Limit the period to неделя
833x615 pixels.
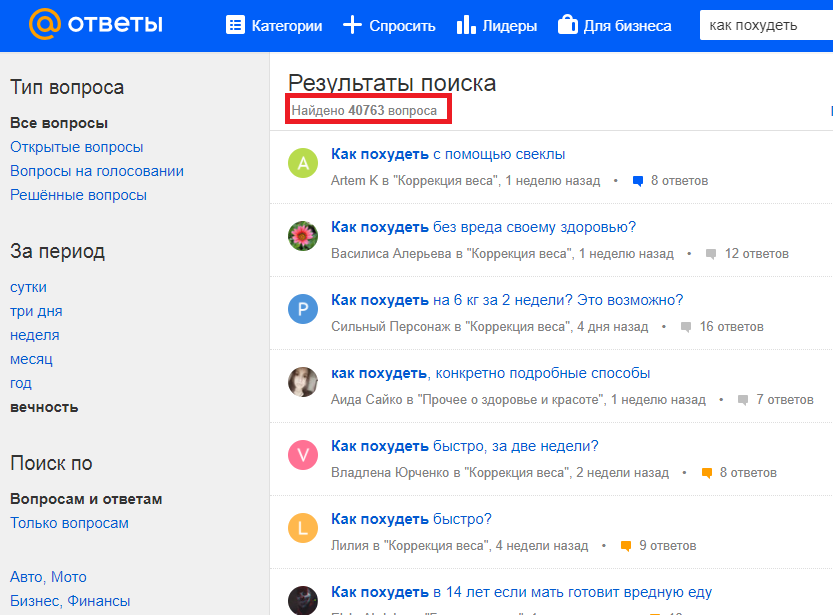click(35, 335)
